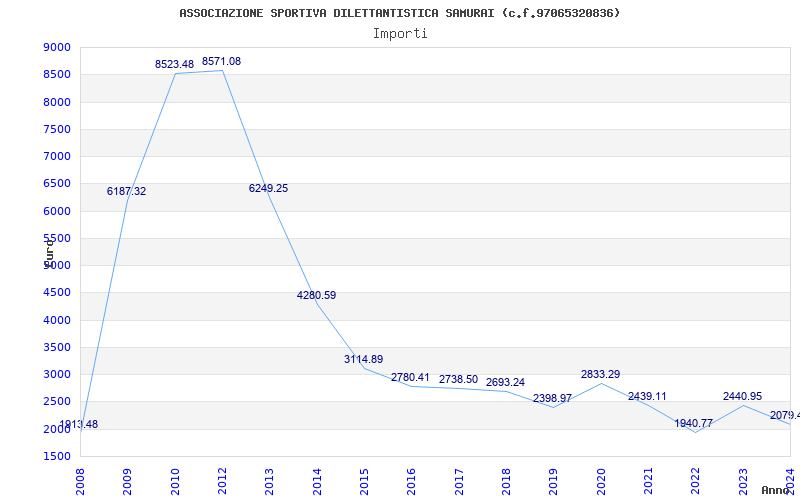800x500 pixels.
Task: Select the 1940.77 lowest value label
Action: pyautogui.click(x=694, y=424)
